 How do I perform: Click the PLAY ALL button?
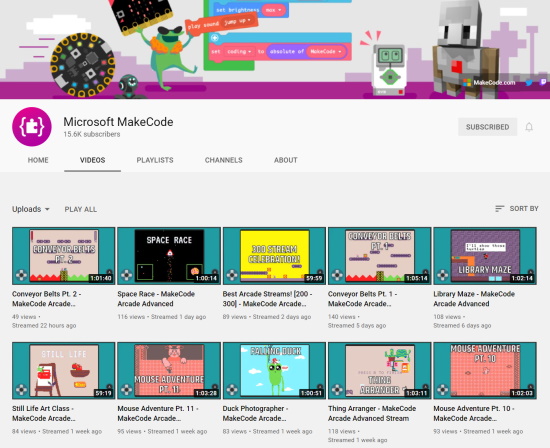tap(81, 209)
